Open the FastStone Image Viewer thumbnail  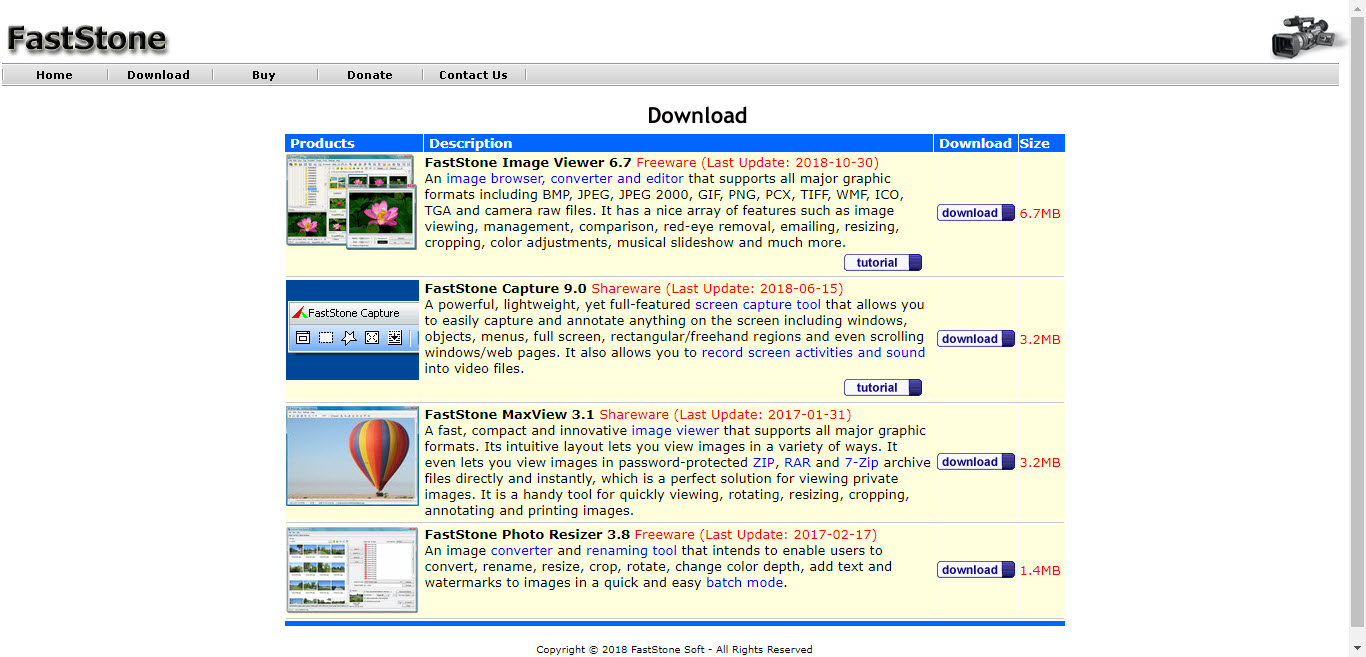click(351, 201)
